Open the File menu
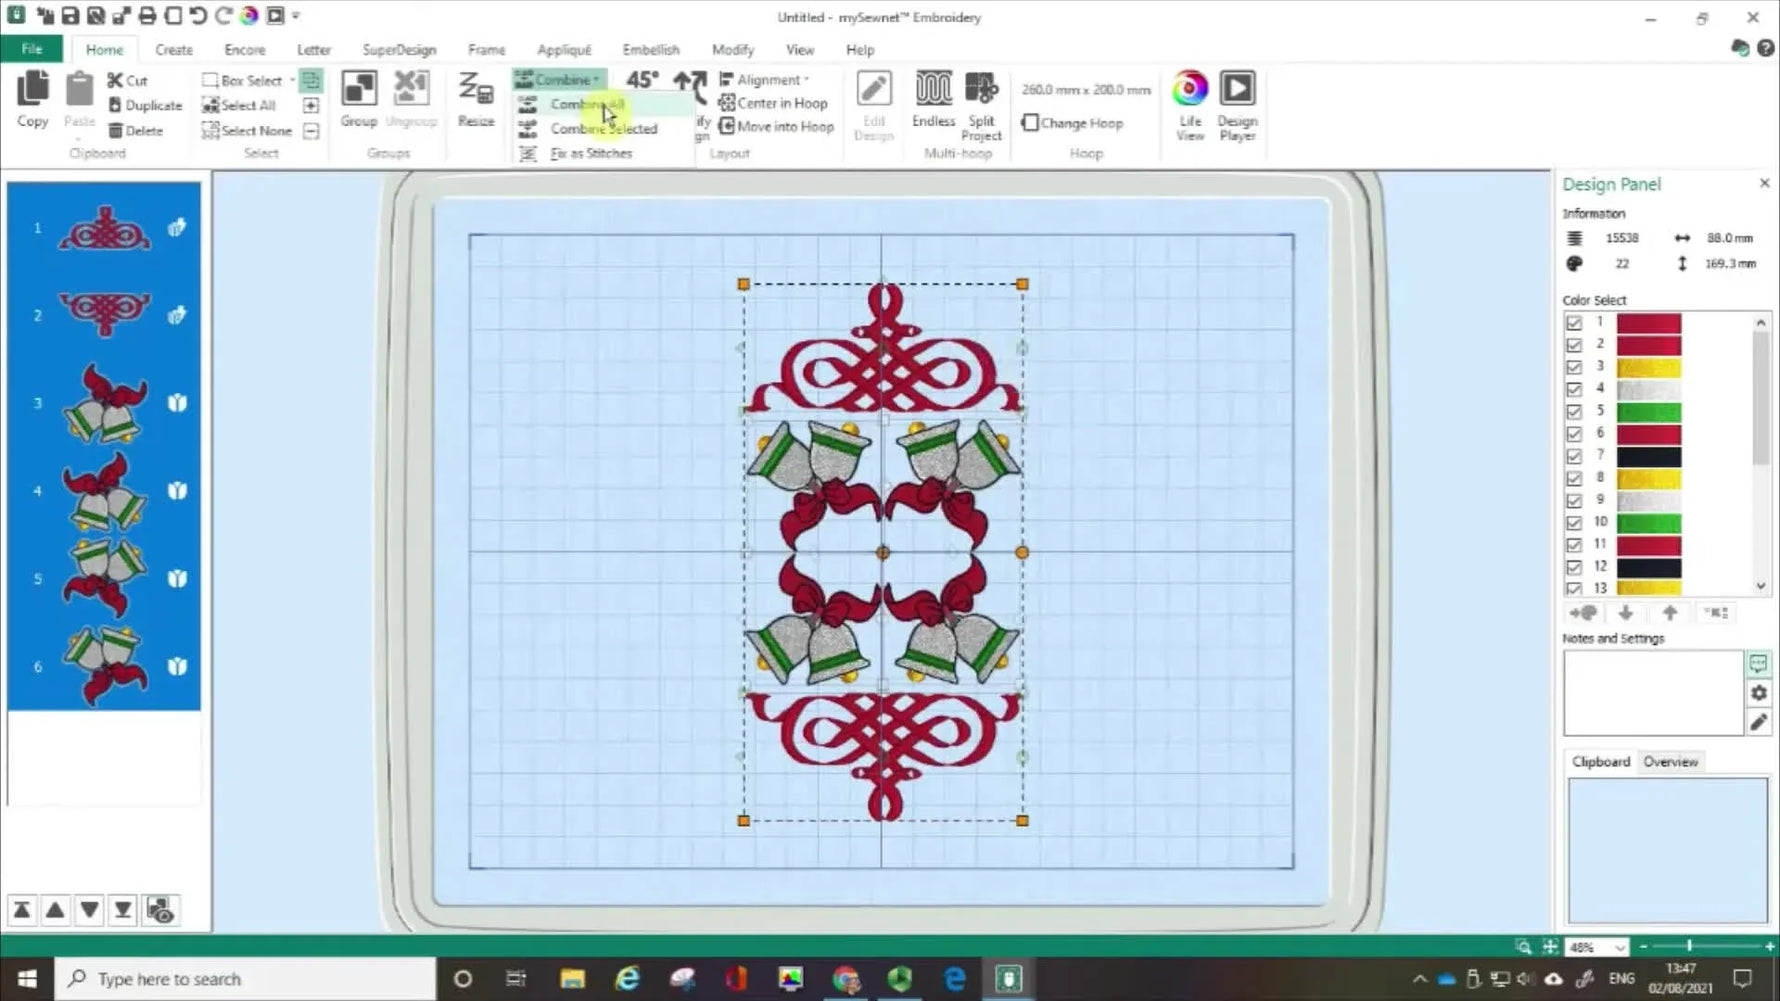The width and height of the screenshot is (1780, 1001). (x=32, y=49)
